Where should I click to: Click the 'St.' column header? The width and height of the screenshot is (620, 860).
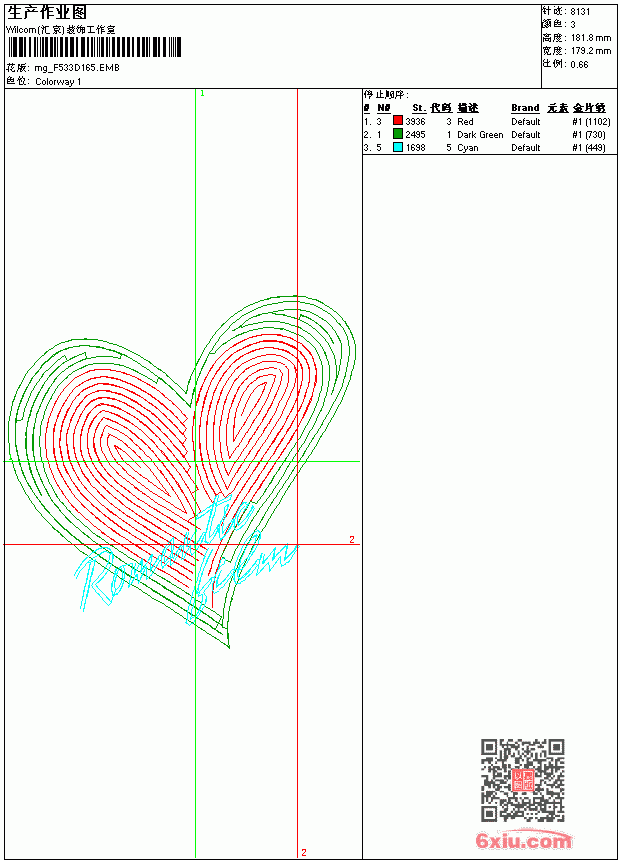(419, 108)
